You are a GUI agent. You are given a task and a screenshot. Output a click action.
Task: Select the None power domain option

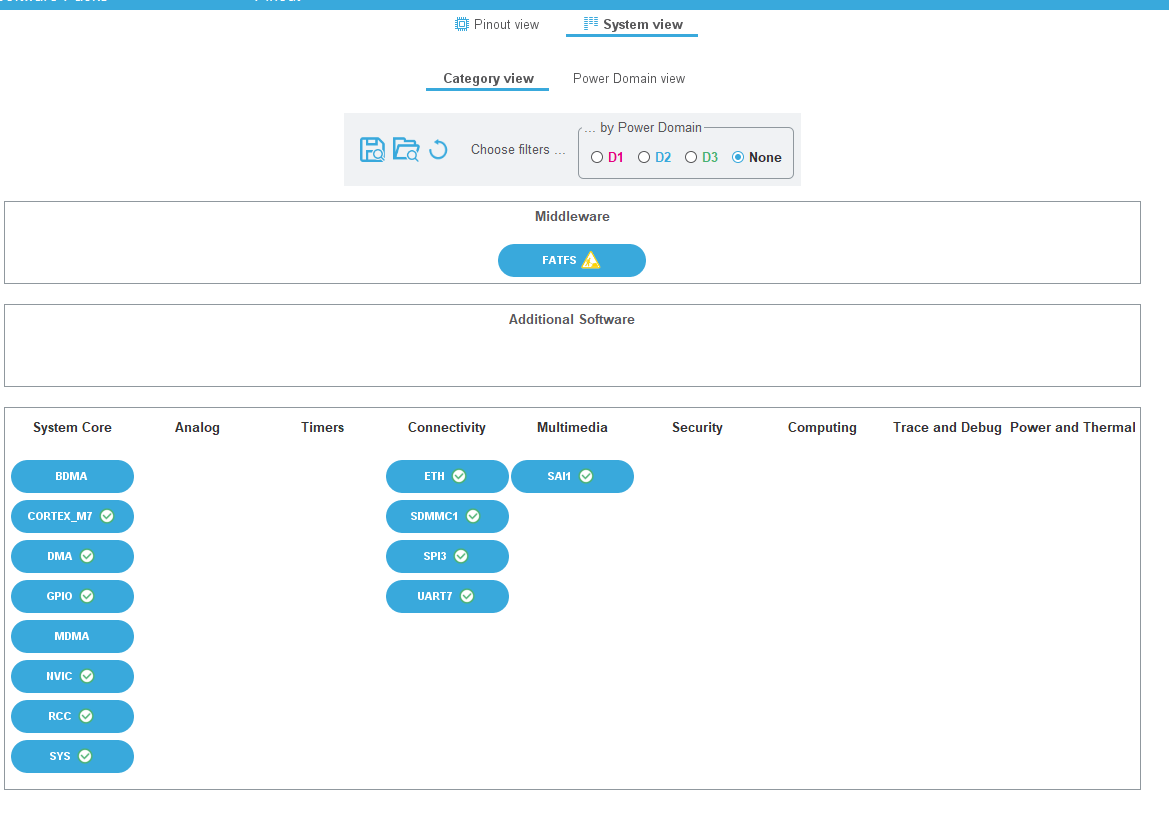click(738, 157)
